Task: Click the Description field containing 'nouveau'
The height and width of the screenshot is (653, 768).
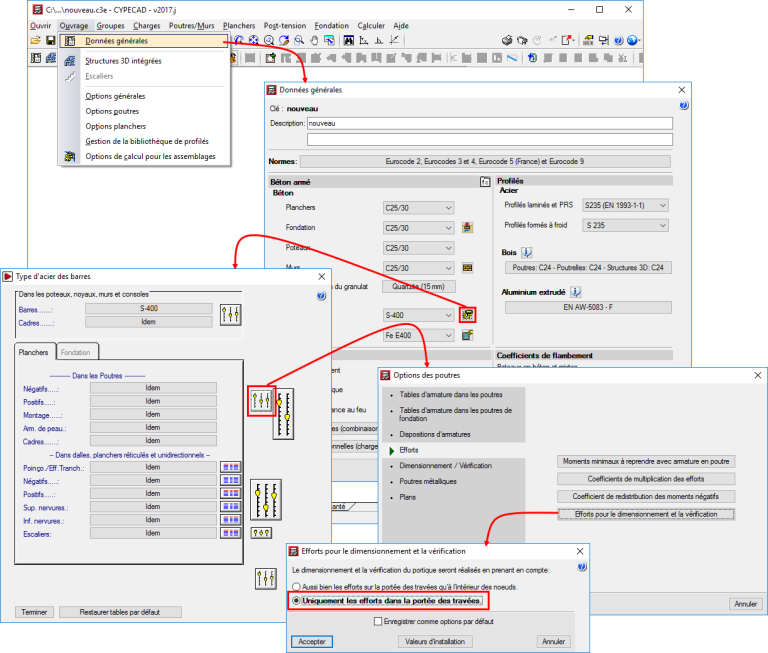Action: tap(490, 123)
